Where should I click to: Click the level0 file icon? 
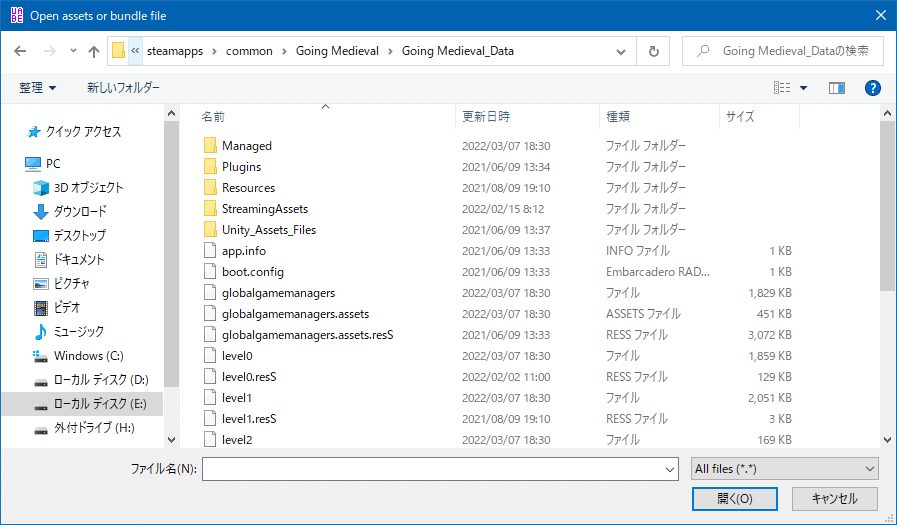click(210, 356)
